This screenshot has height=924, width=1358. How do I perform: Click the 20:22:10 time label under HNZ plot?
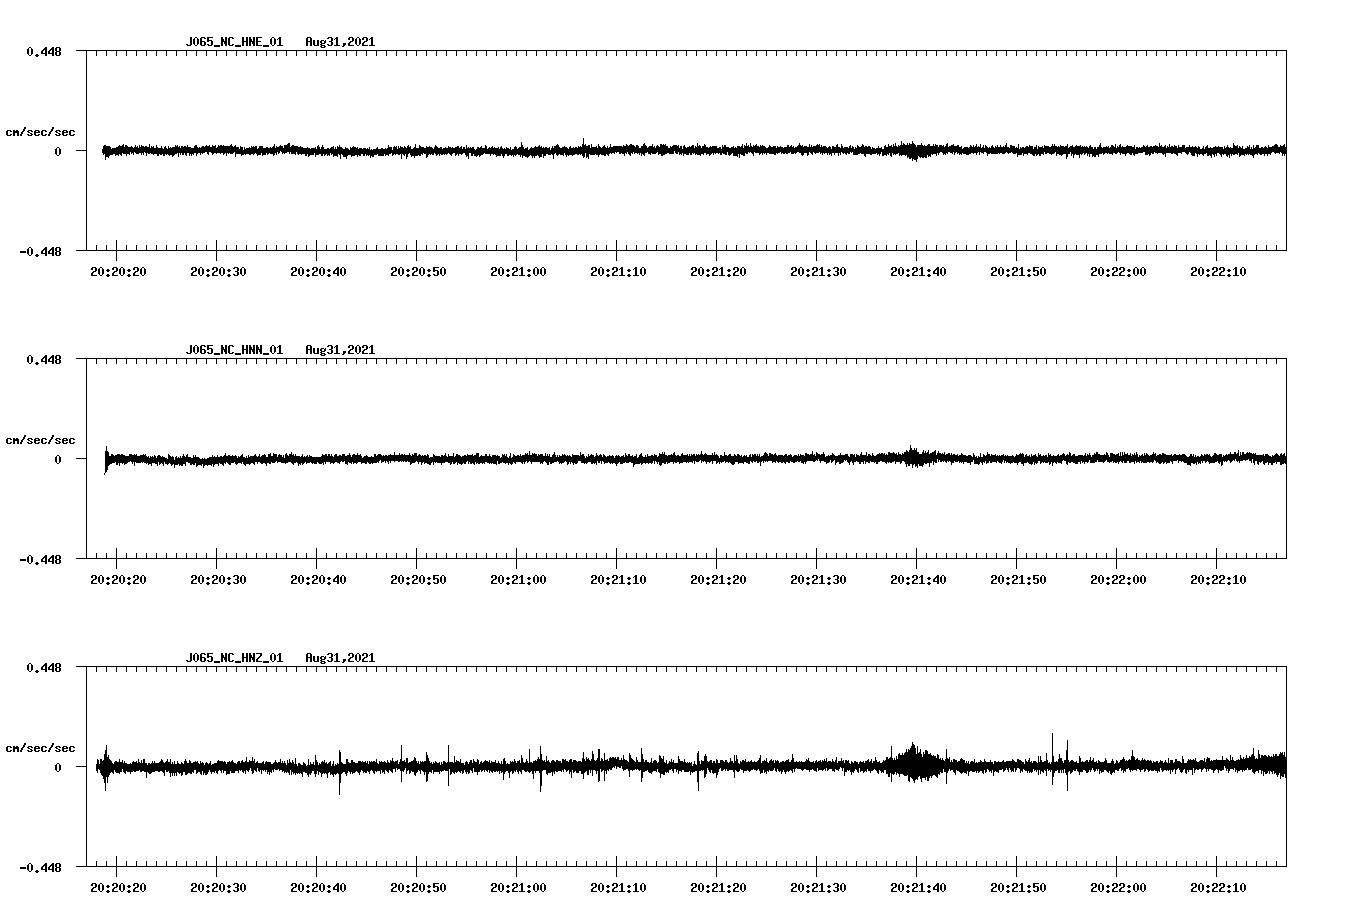[x=1218, y=888]
